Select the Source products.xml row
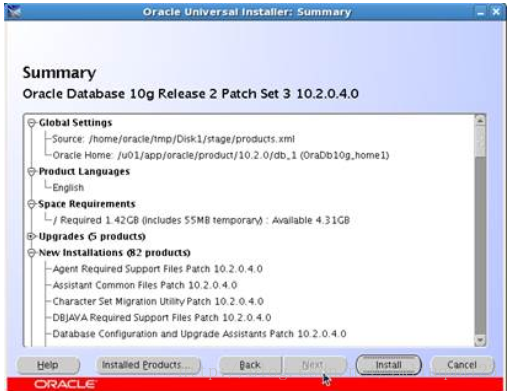Viewport: 509px width, 391px height. pyautogui.click(x=174, y=139)
